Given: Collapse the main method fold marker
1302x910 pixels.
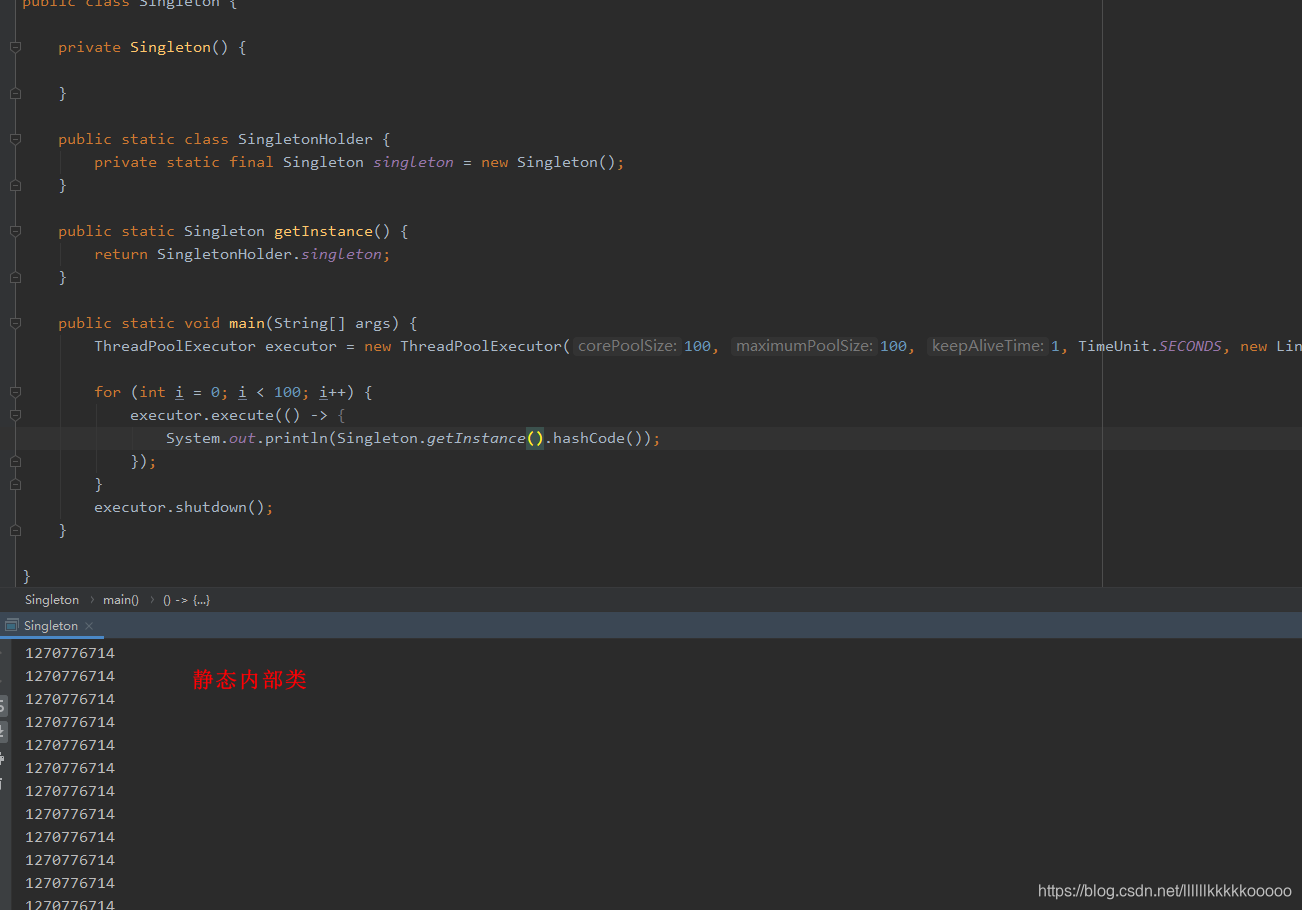Looking at the screenshot, I should (x=15, y=323).
